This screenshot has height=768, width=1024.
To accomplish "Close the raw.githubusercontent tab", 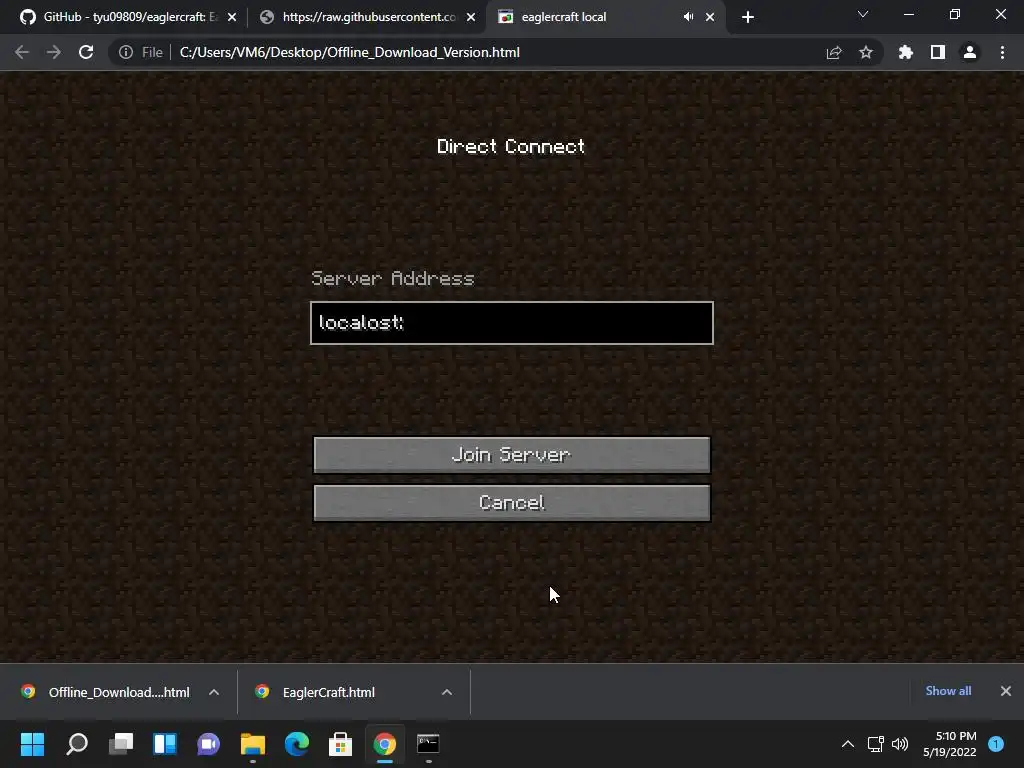I will coord(471,17).
